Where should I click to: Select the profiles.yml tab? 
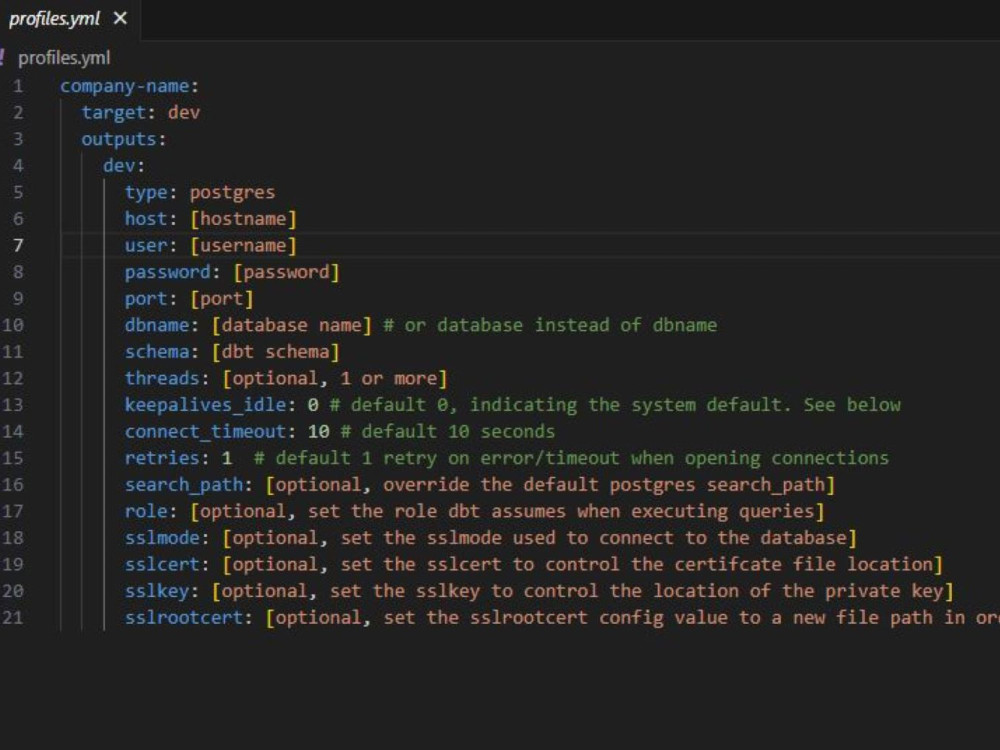70,19
